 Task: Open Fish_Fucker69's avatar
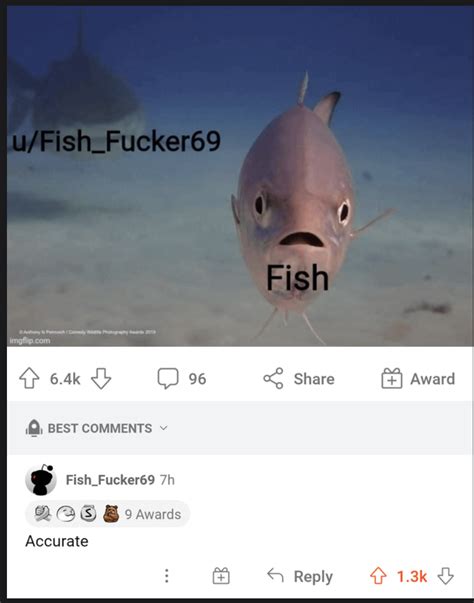click(41, 480)
